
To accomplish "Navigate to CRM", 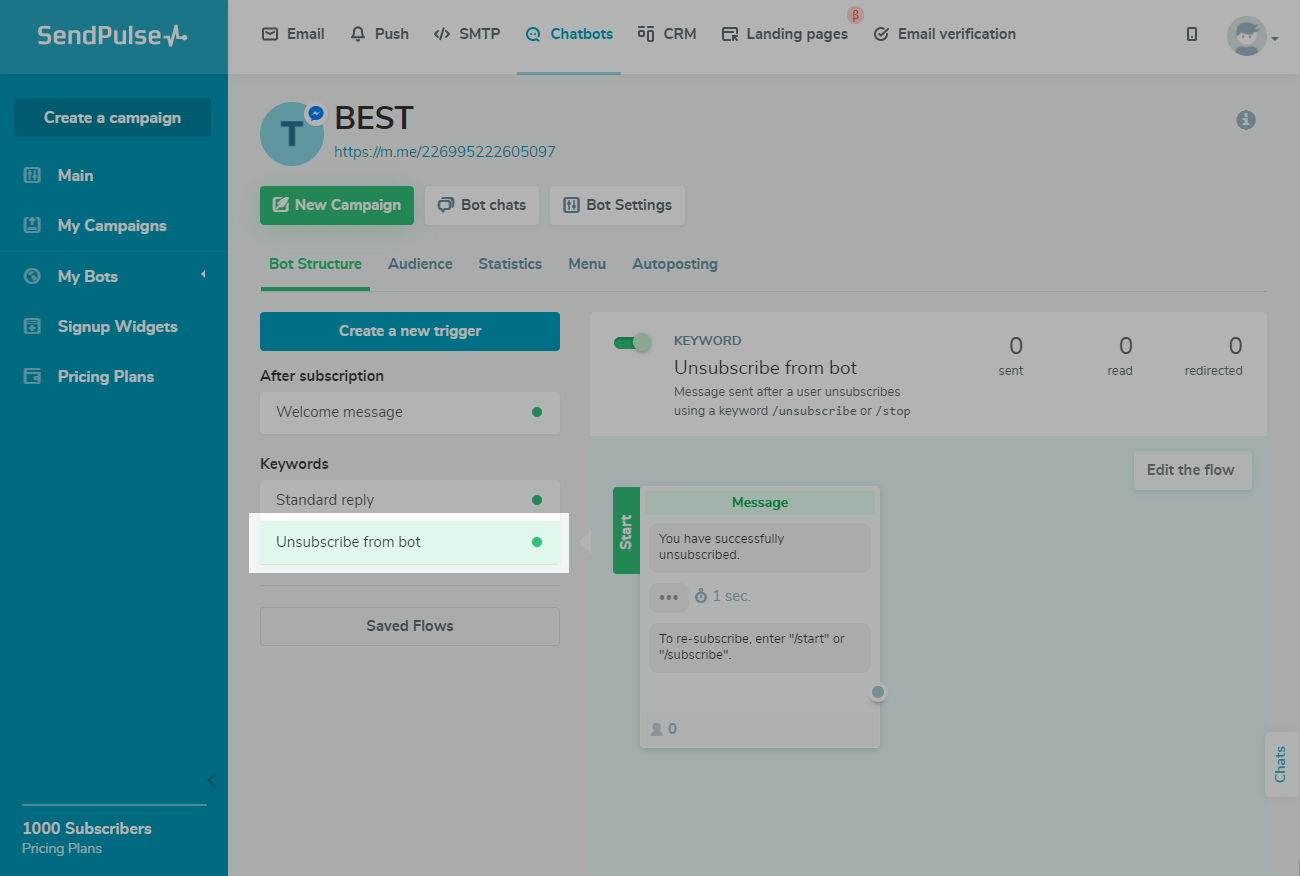I will click(667, 34).
